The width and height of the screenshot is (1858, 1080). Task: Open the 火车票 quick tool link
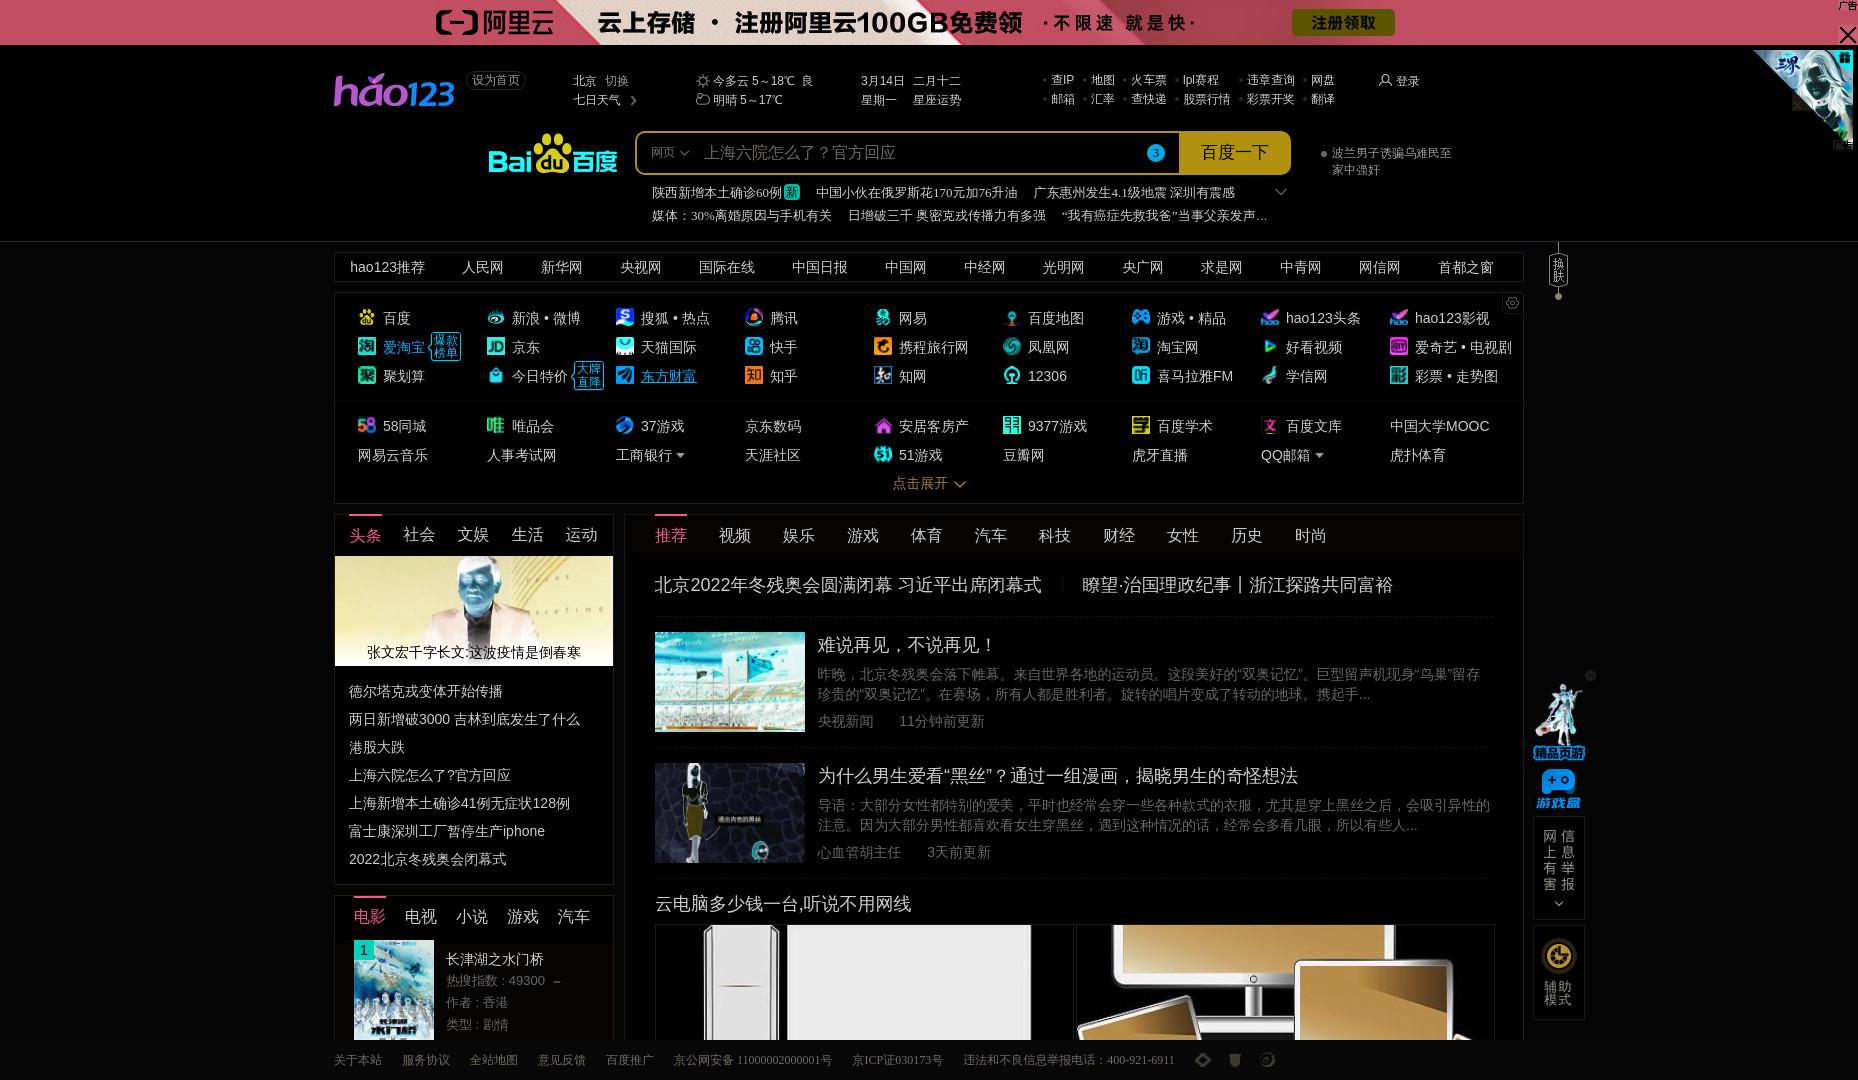click(1149, 80)
